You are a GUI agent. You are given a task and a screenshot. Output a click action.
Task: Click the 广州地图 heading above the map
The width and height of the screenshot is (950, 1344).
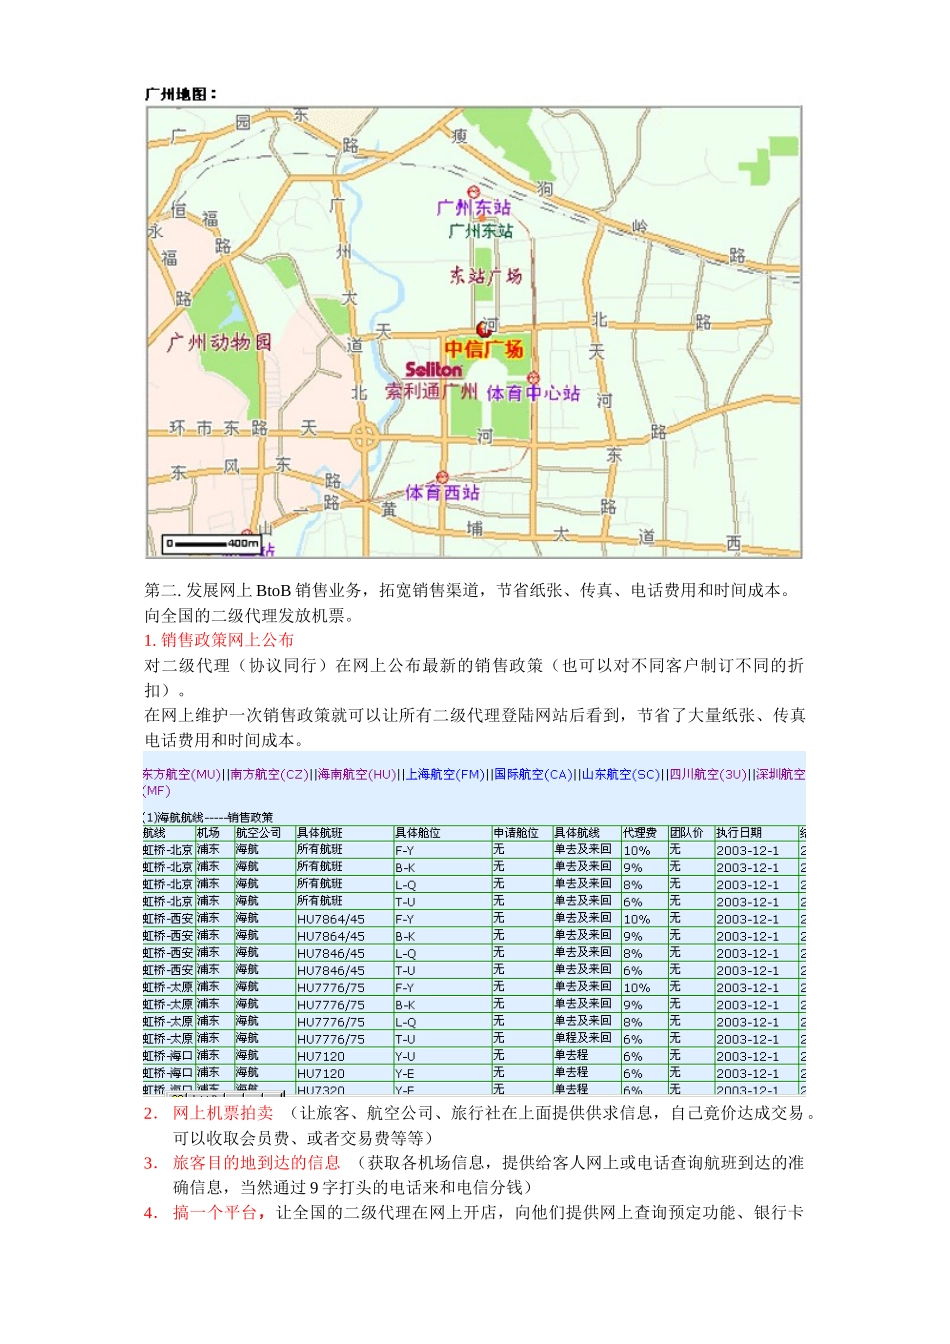[181, 94]
